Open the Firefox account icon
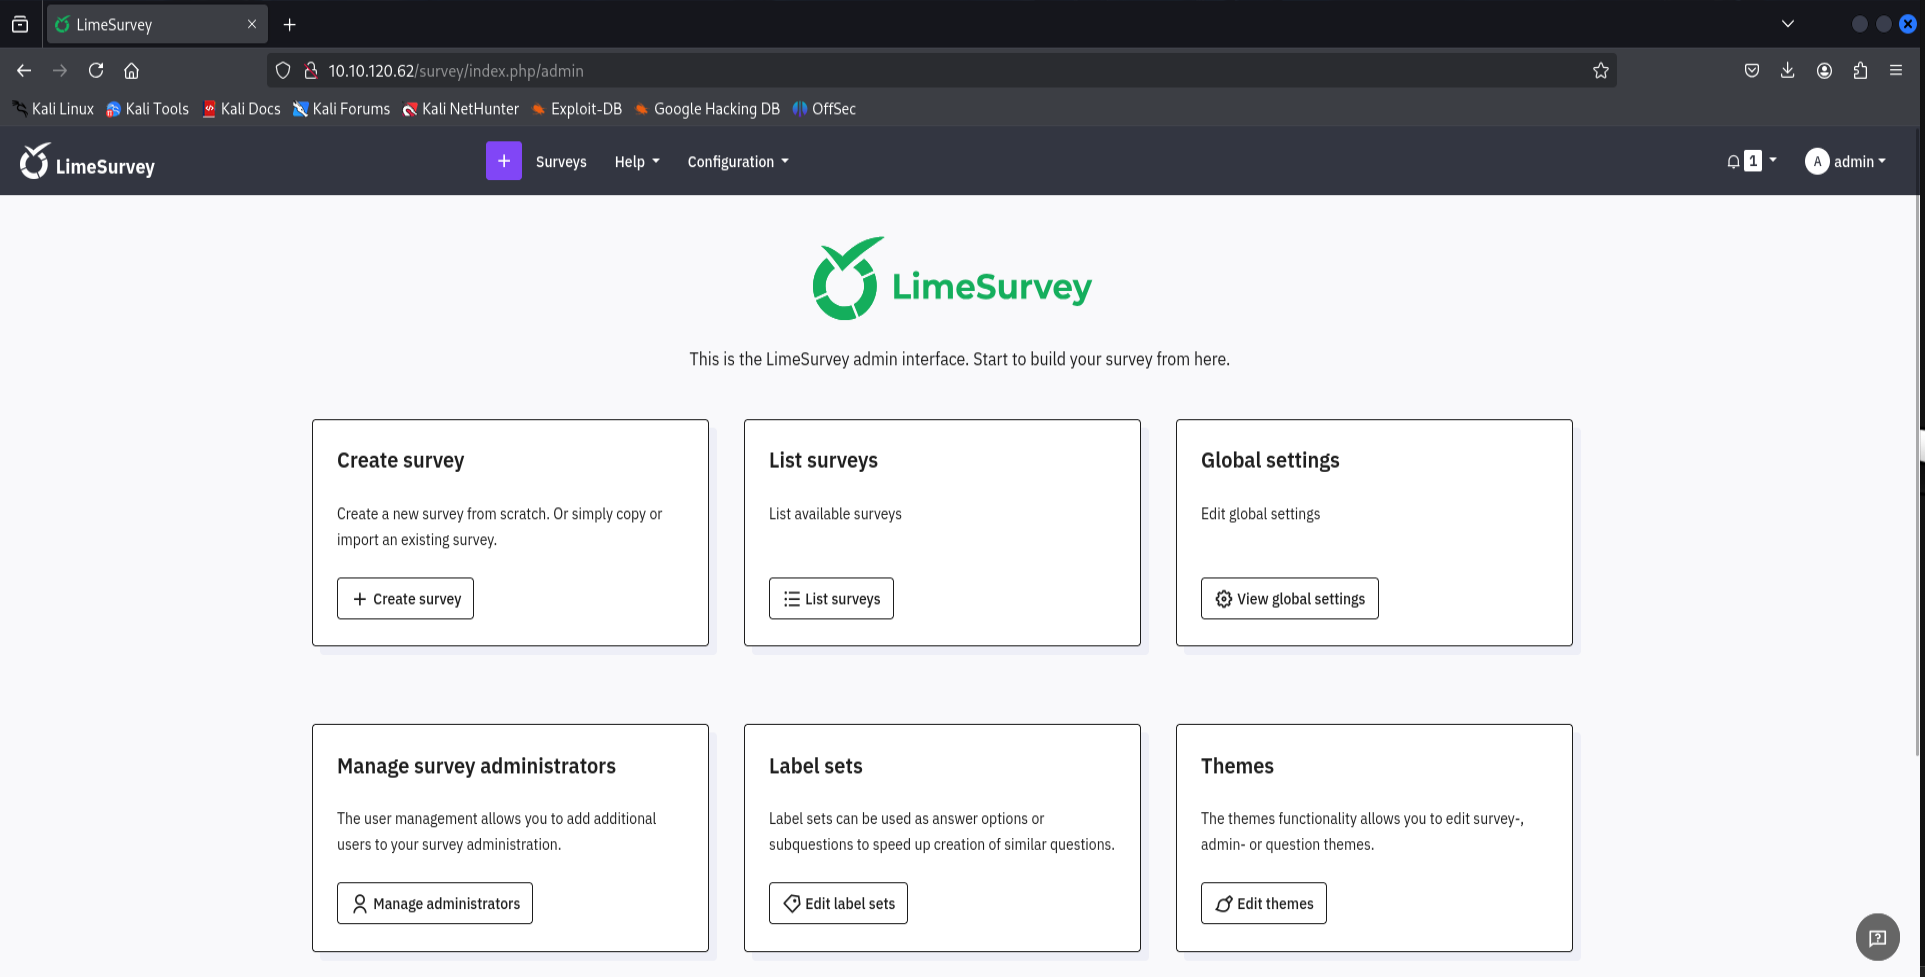The image size is (1925, 977). tap(1824, 71)
